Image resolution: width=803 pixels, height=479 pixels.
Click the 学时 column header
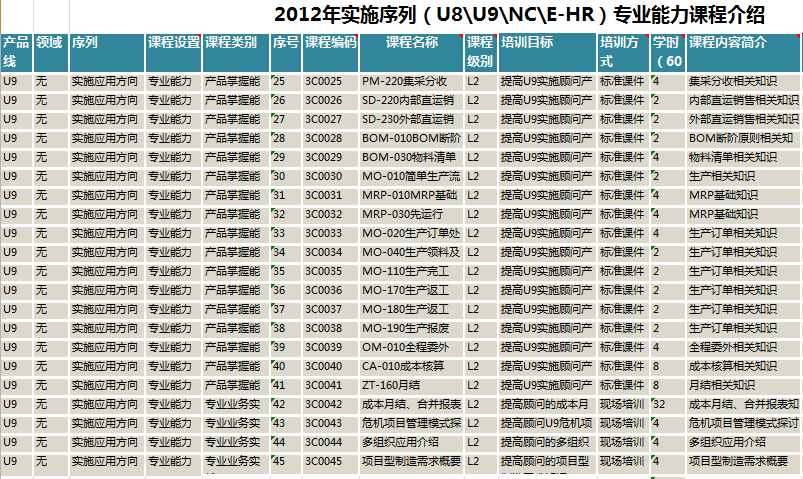click(x=668, y=52)
